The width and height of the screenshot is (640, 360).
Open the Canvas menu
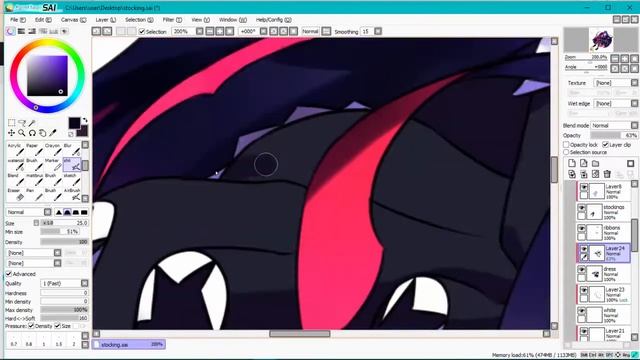tap(73, 20)
